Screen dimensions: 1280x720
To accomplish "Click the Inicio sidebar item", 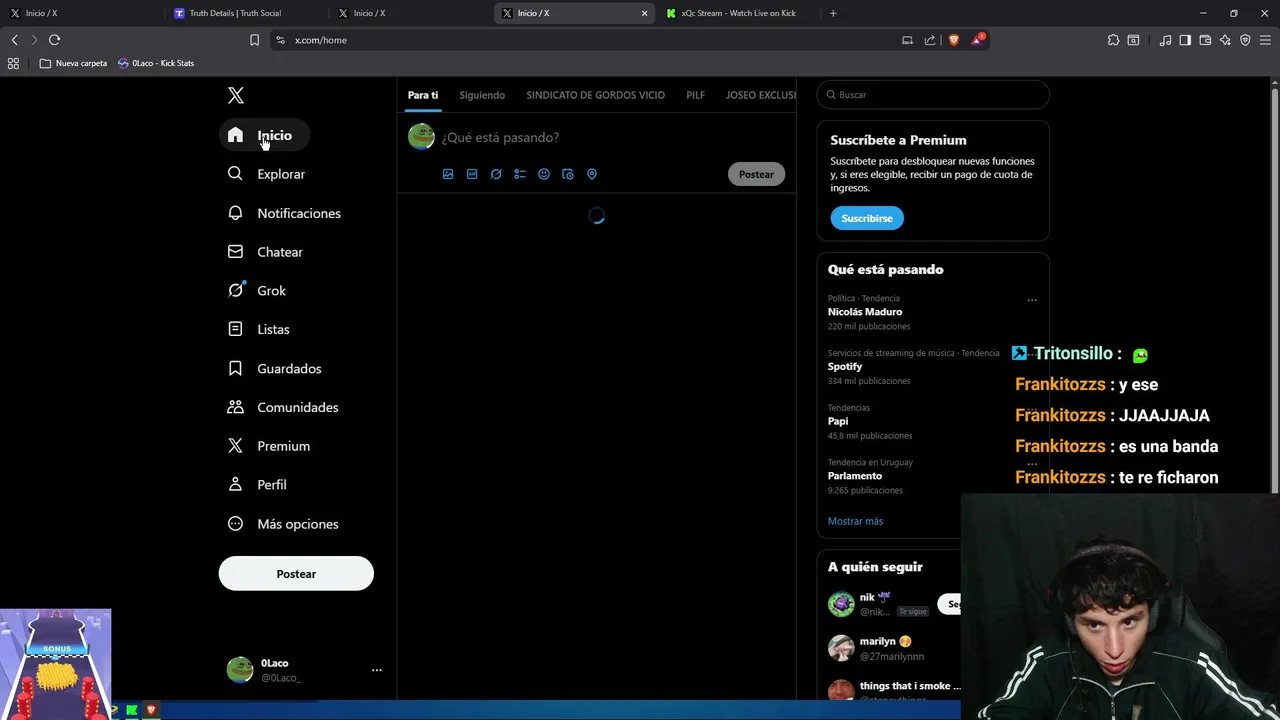I will (x=264, y=135).
